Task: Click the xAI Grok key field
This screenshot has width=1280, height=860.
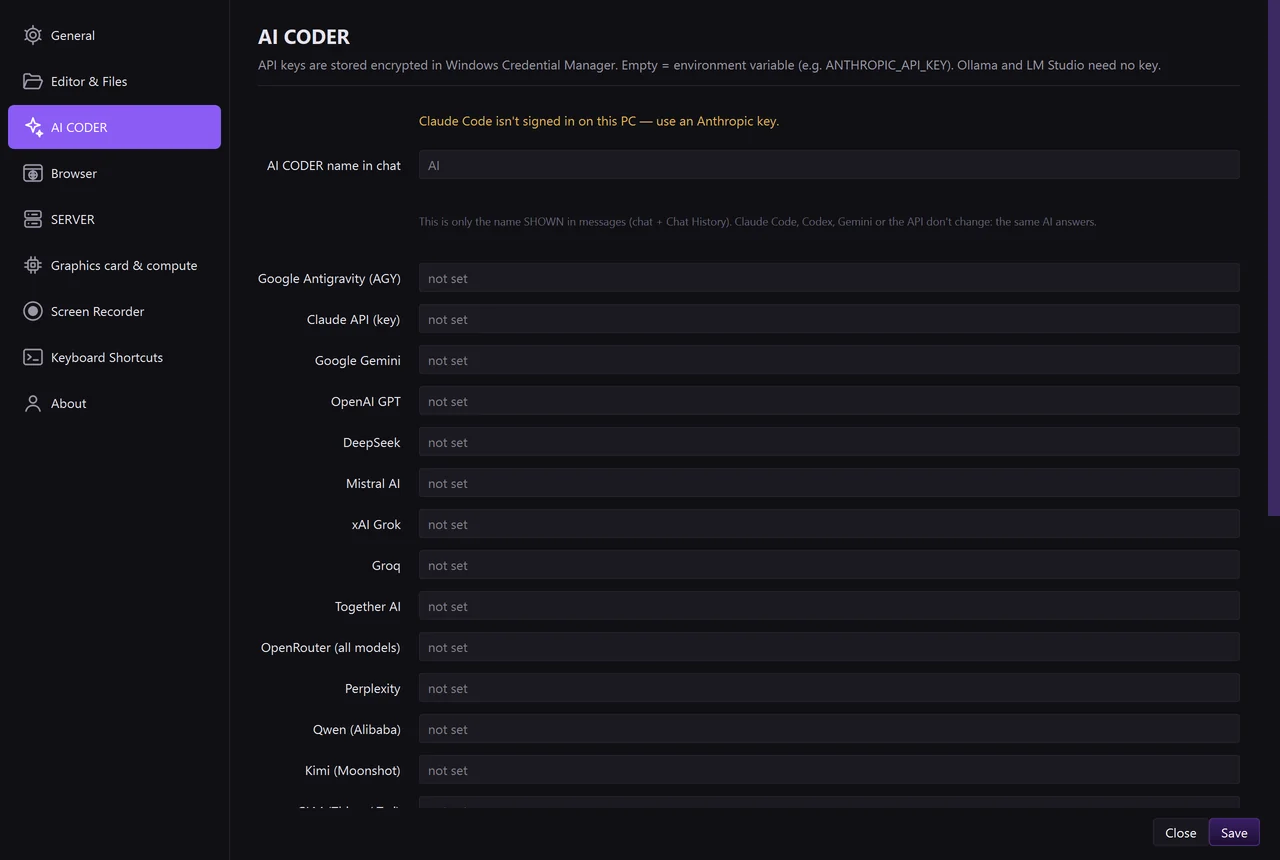Action: click(x=829, y=524)
